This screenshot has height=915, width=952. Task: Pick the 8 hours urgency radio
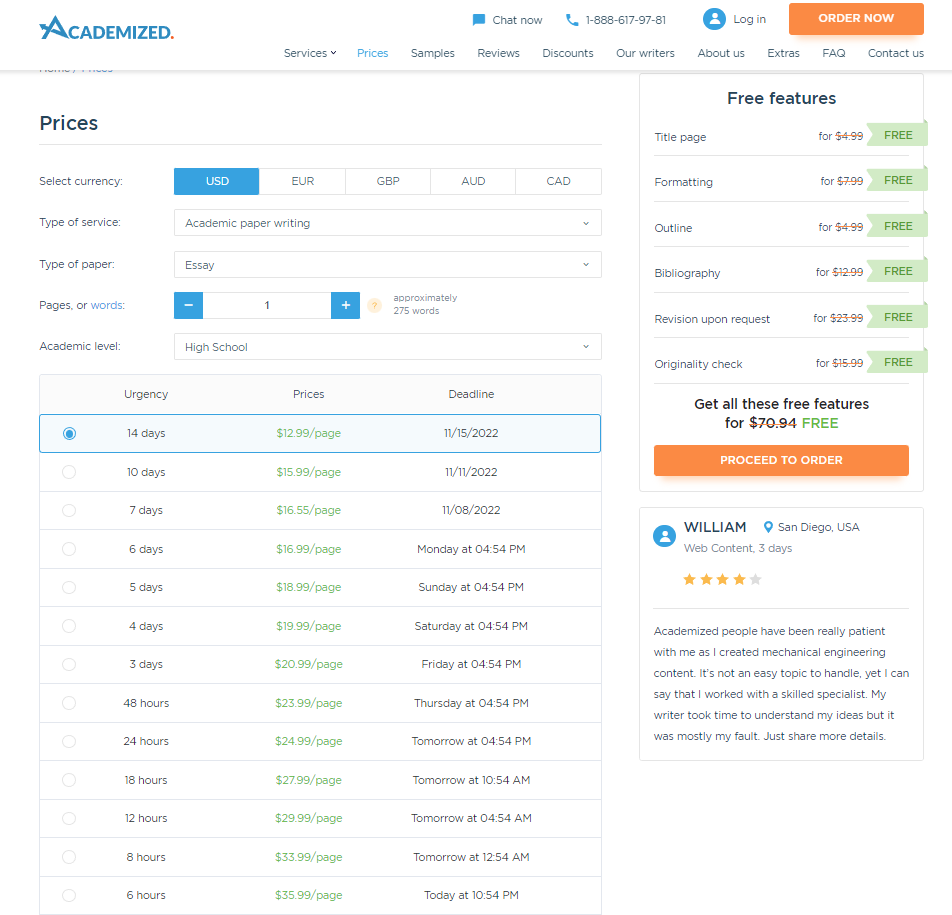(x=69, y=857)
